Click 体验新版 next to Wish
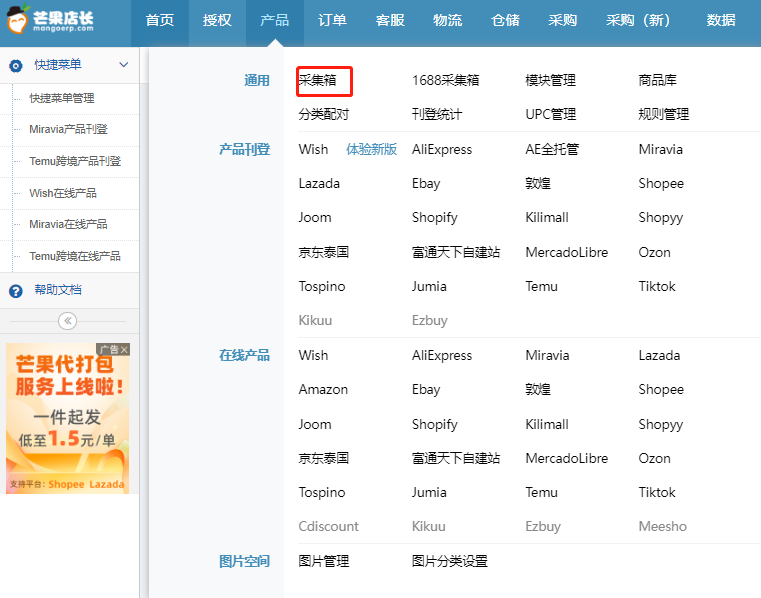Image resolution: width=761 pixels, height=598 pixels. pos(371,149)
